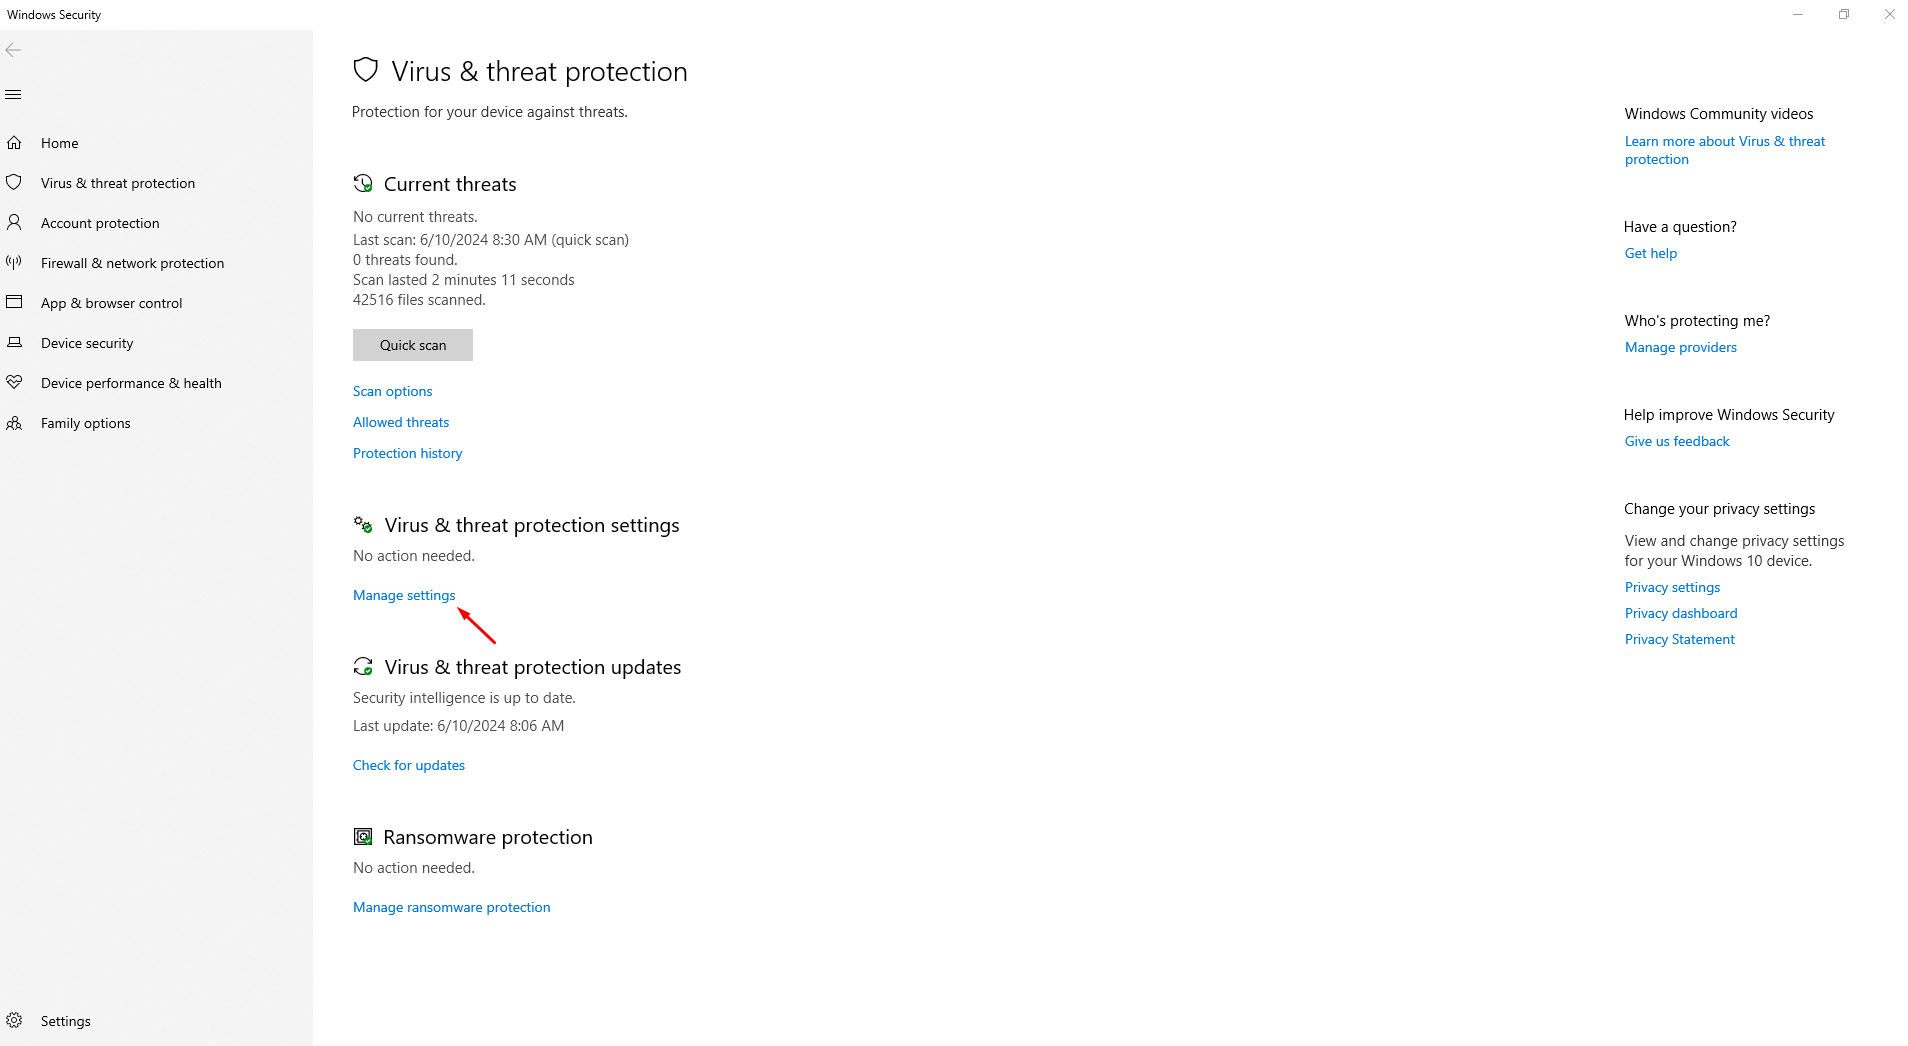Click the back arrow icon

pyautogui.click(x=13, y=50)
